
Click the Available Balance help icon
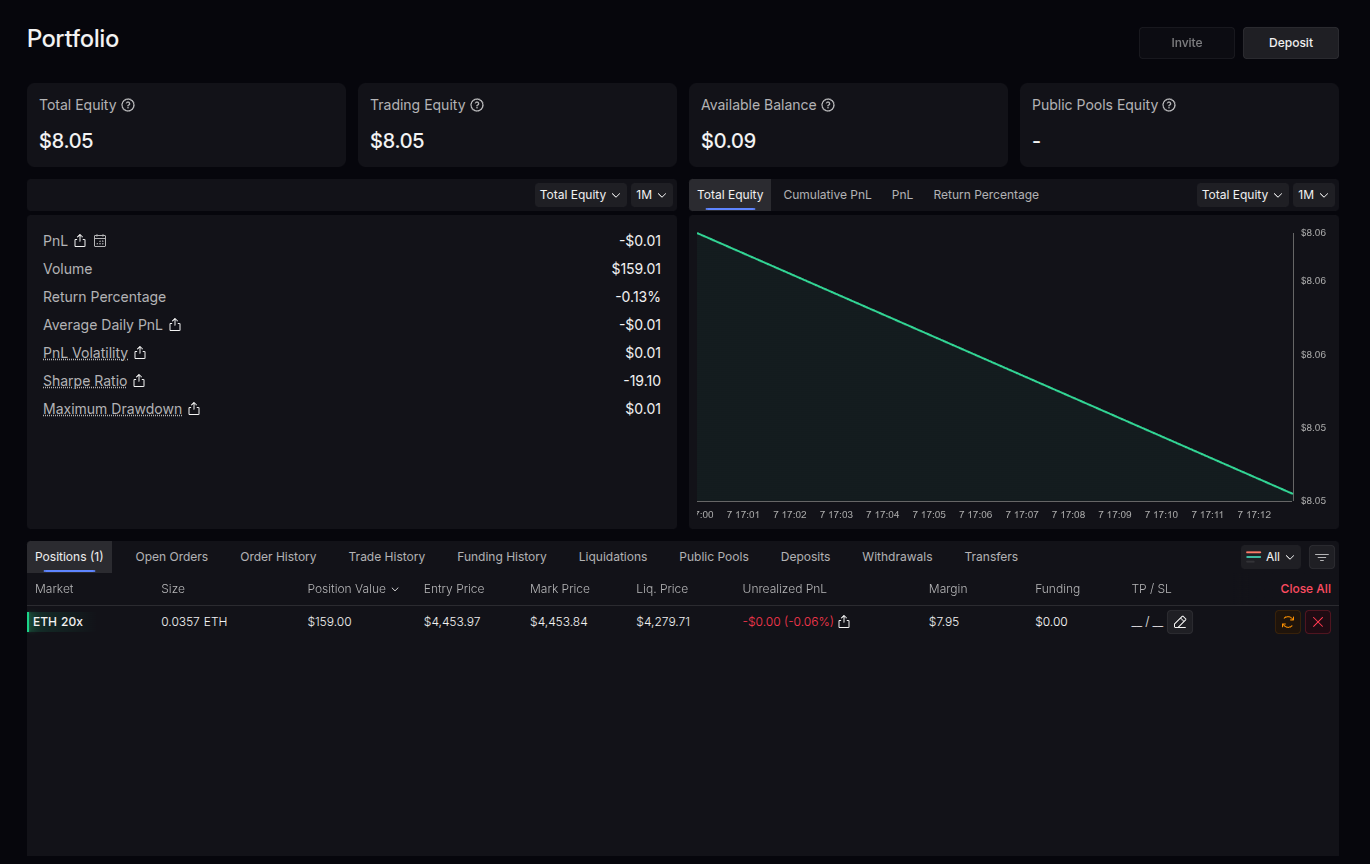(x=828, y=105)
